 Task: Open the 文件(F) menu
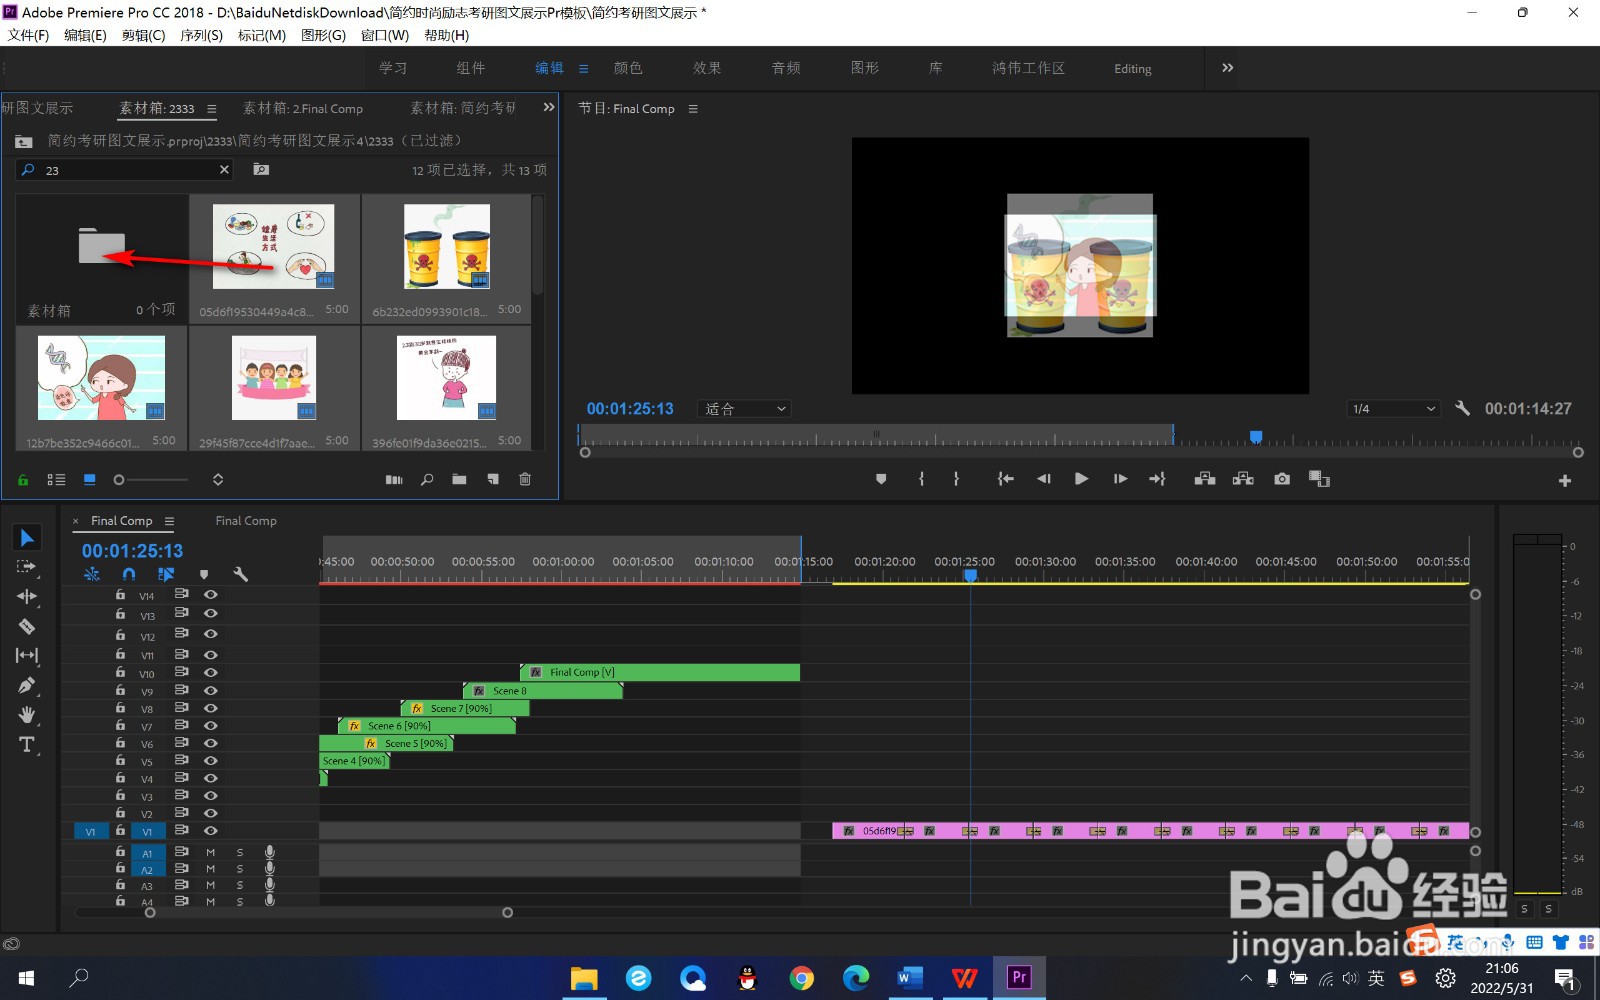coord(28,35)
